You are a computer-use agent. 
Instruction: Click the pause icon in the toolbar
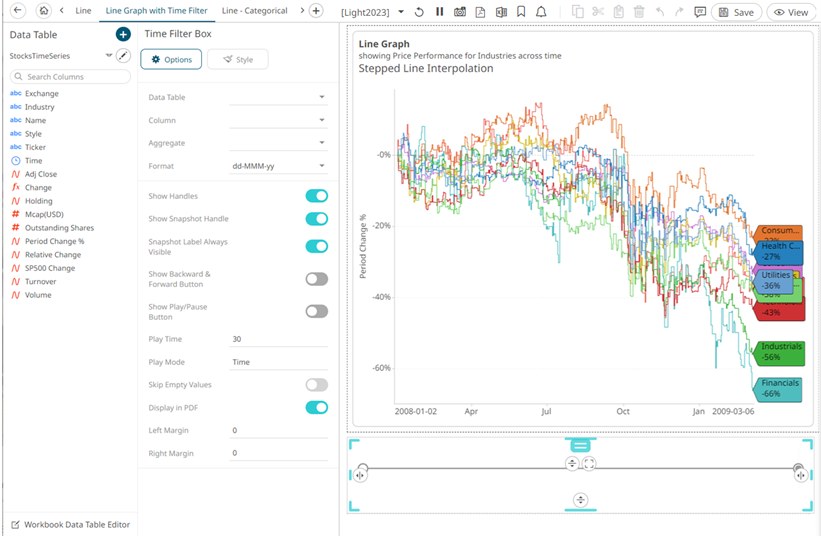click(439, 12)
